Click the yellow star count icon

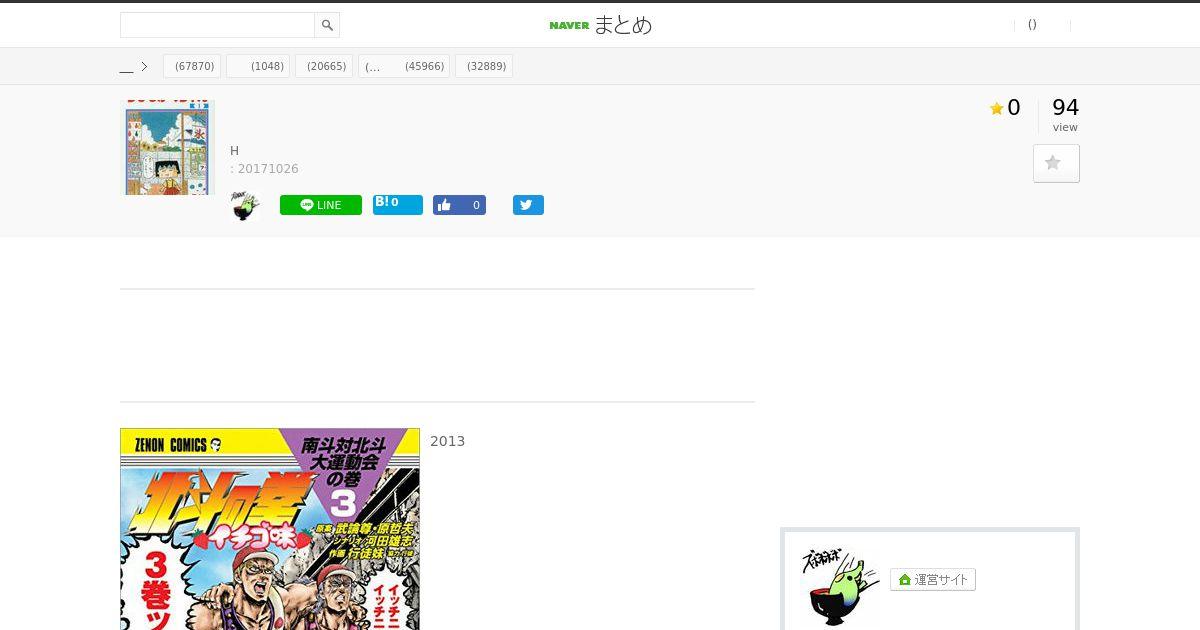pyautogui.click(x=996, y=109)
